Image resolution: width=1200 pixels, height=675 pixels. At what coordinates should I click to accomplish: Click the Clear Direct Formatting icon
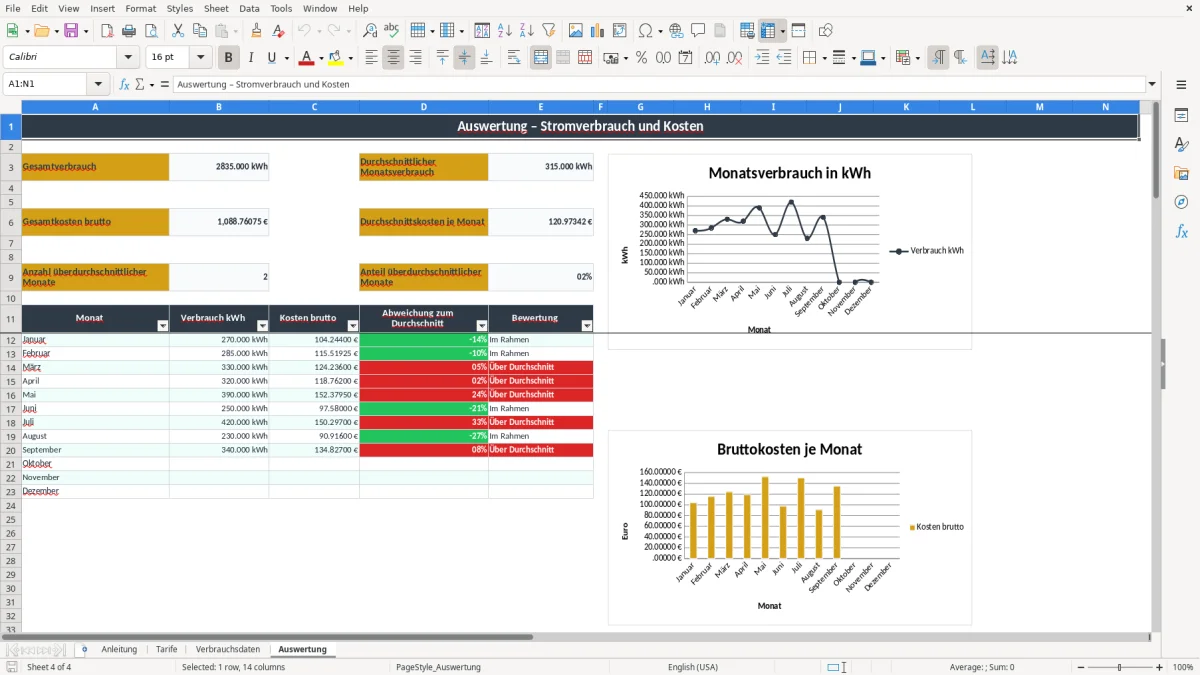tap(277, 31)
